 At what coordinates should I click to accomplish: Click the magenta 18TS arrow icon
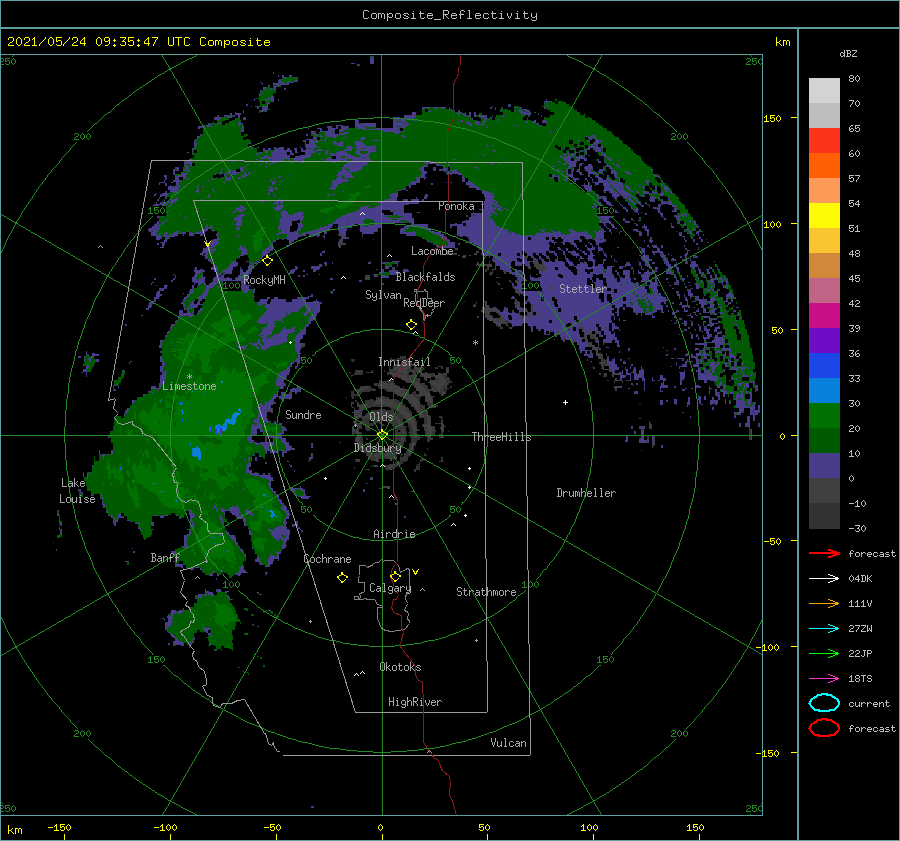pyautogui.click(x=824, y=679)
